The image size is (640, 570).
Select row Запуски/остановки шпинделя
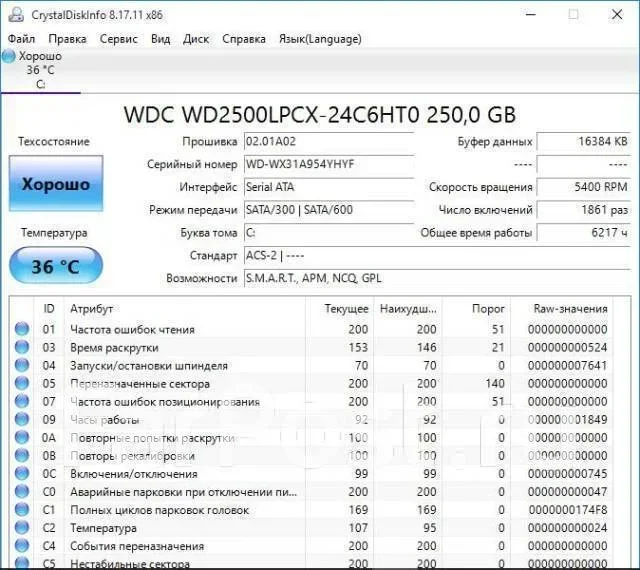click(x=311, y=365)
